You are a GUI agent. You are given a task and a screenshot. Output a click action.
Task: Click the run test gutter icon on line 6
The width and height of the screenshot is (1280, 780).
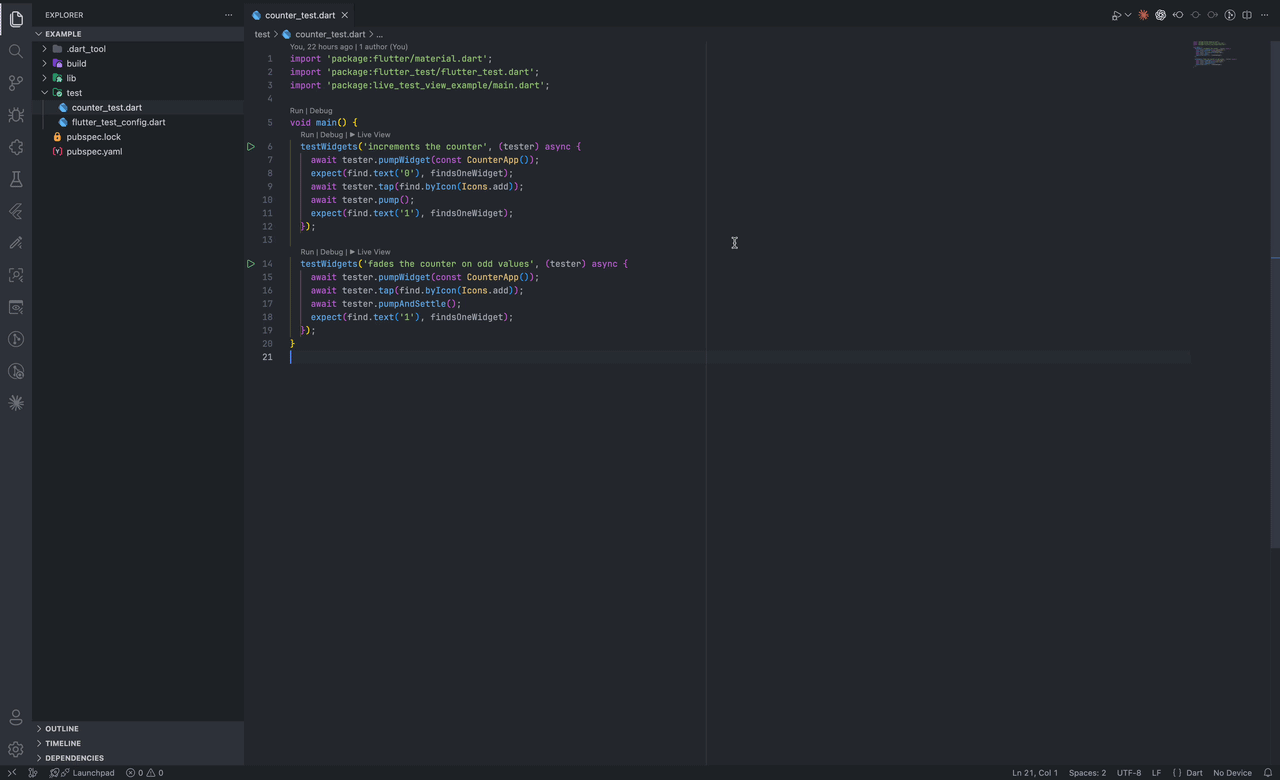(x=251, y=146)
